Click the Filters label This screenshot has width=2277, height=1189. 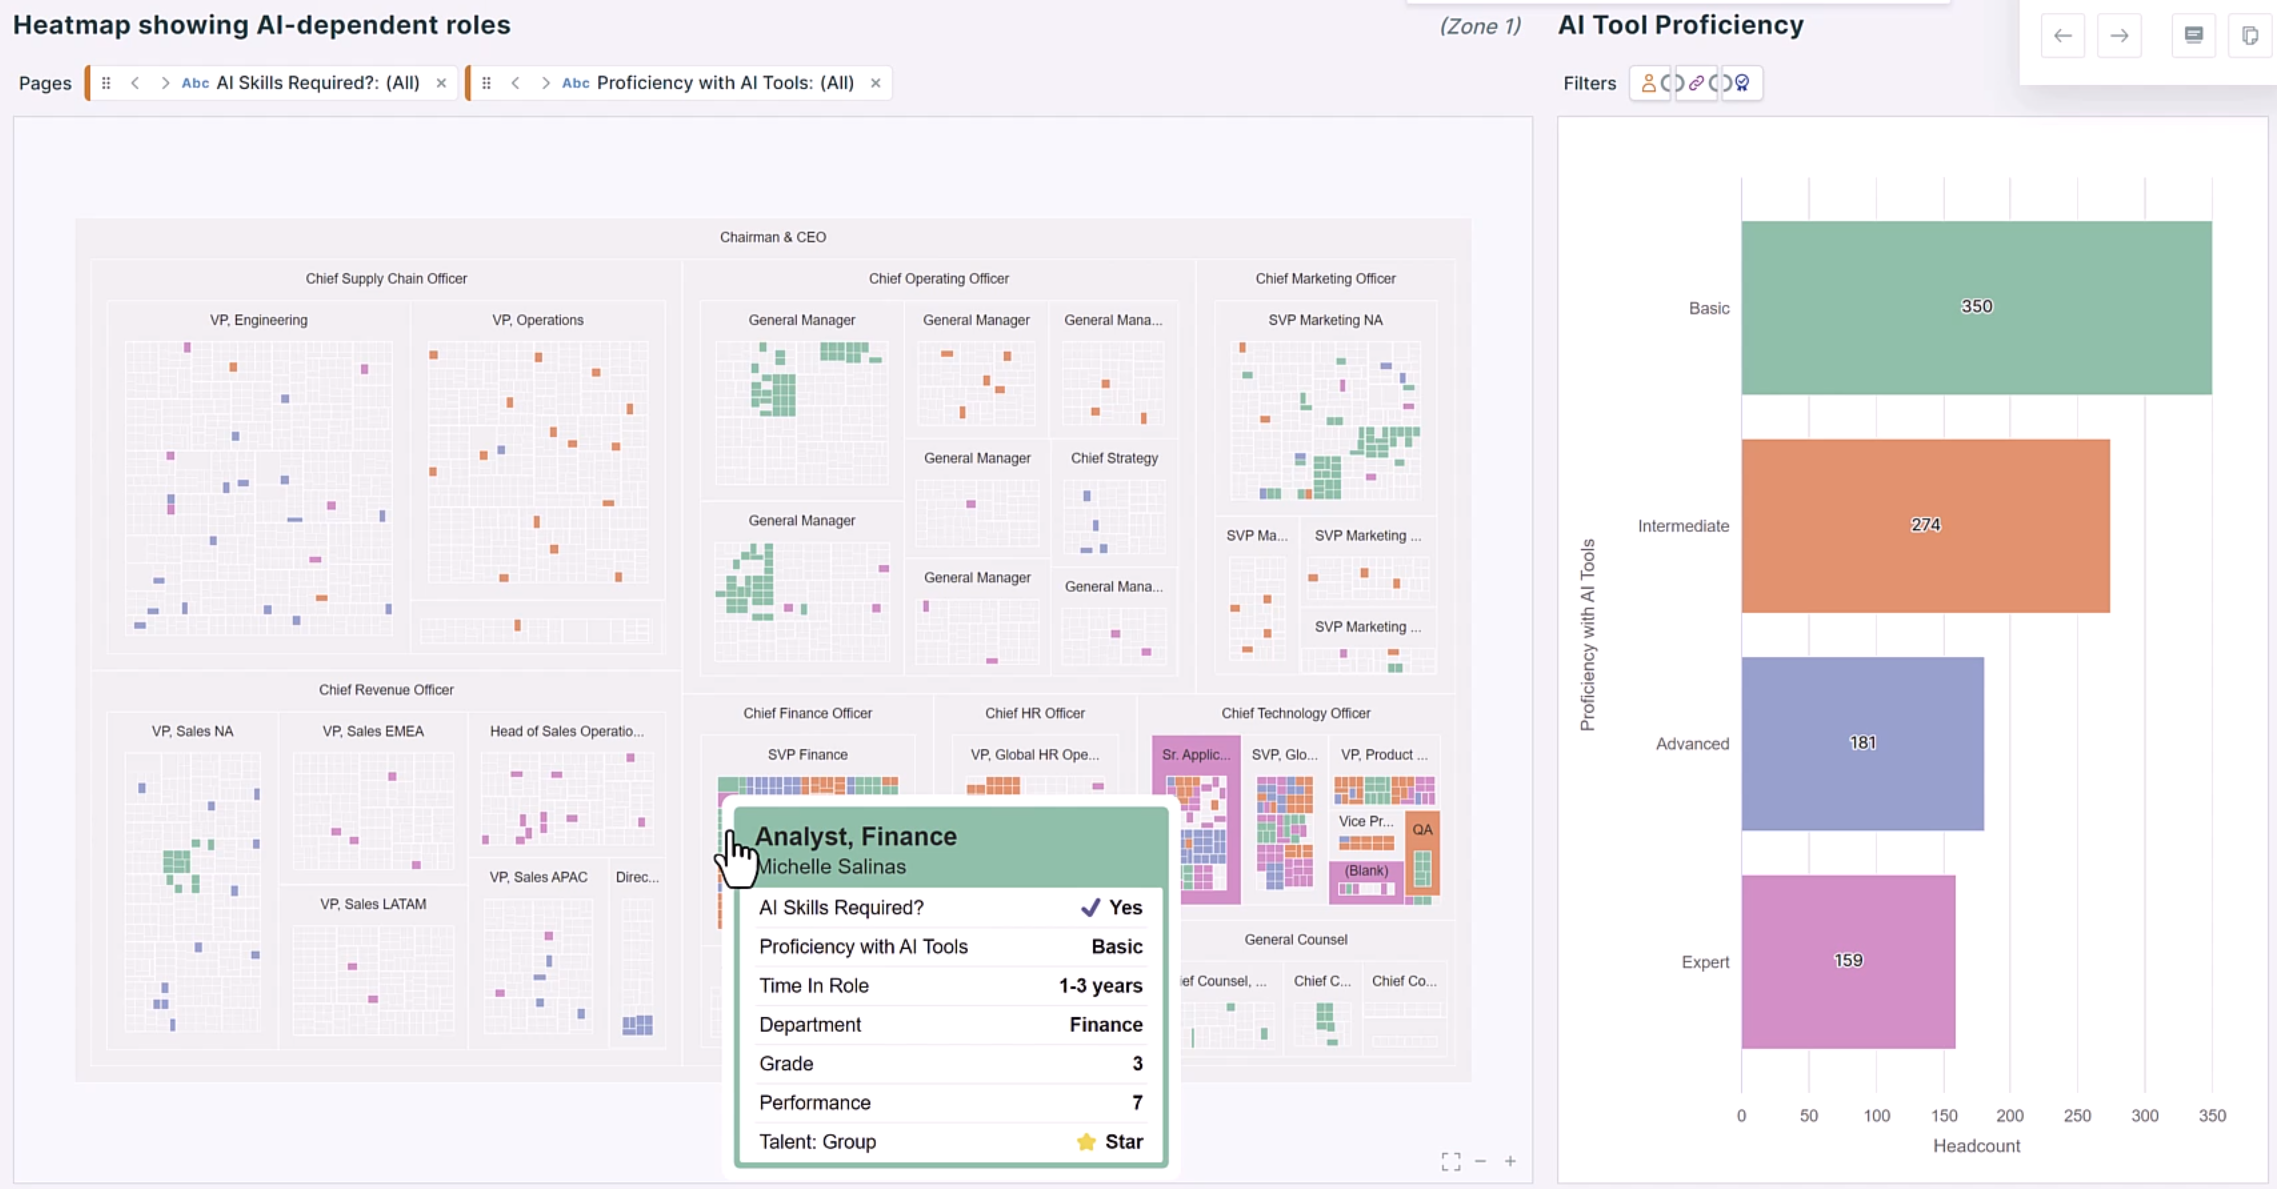point(1589,83)
